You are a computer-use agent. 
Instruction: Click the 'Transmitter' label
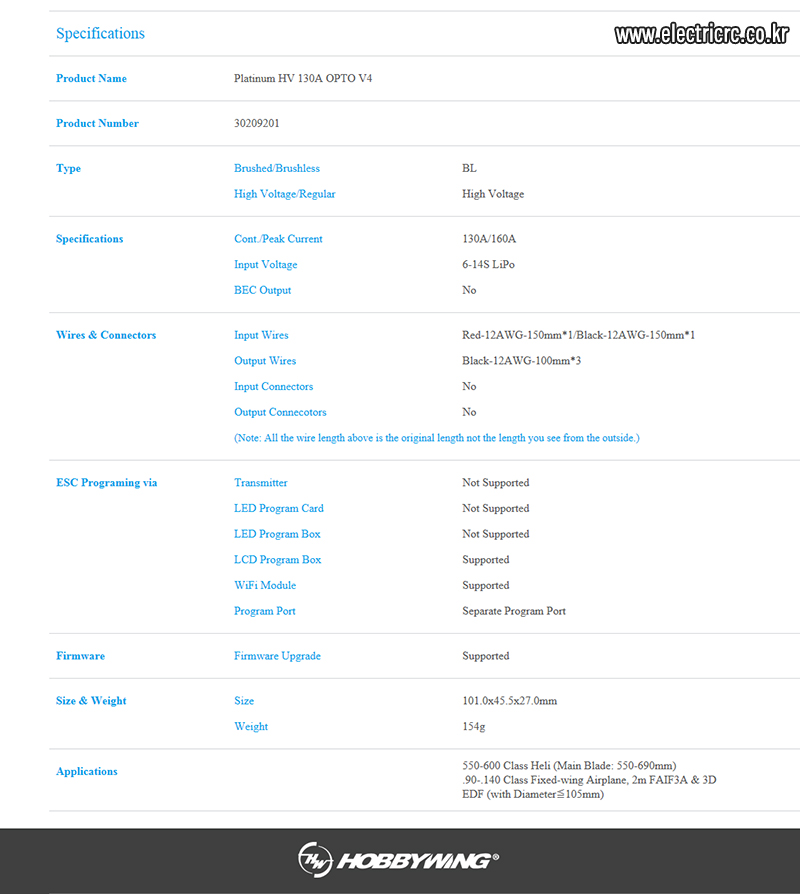click(261, 483)
